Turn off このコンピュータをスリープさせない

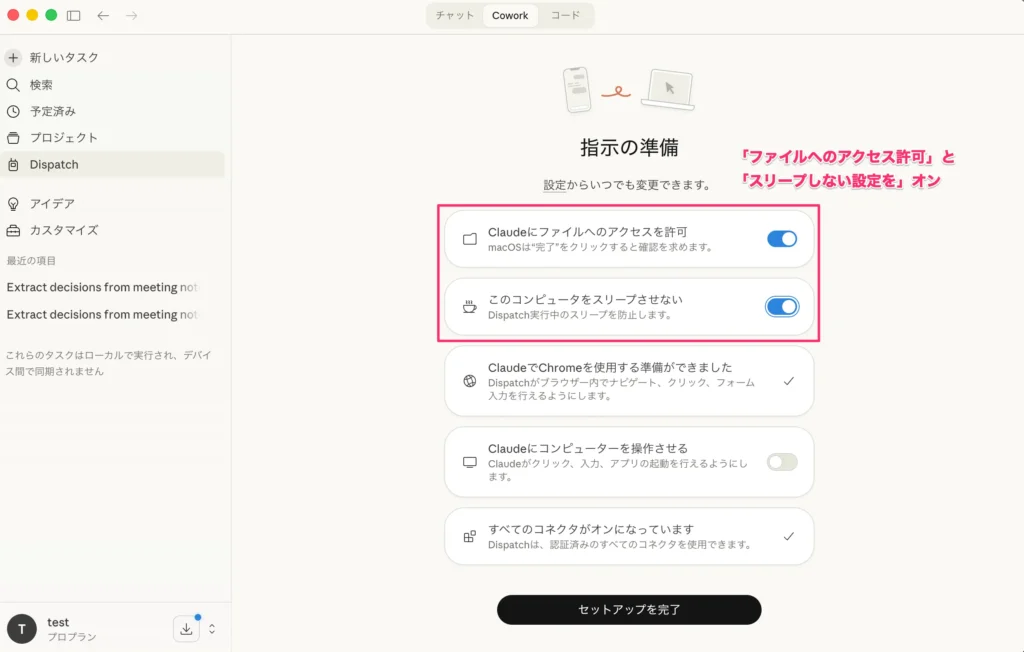click(x=781, y=308)
